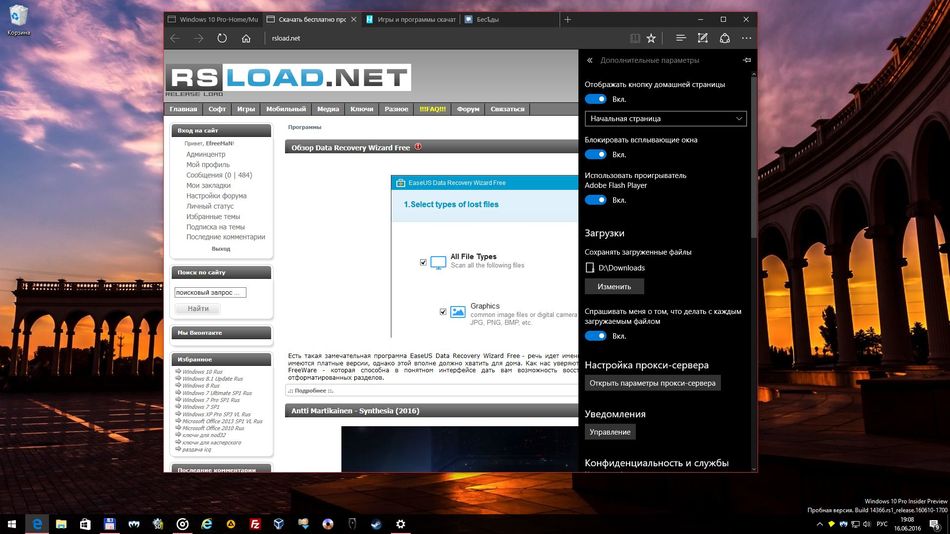The image size is (950, 534).
Task: Open Разное site menu item
Action: pyautogui.click(x=396, y=109)
